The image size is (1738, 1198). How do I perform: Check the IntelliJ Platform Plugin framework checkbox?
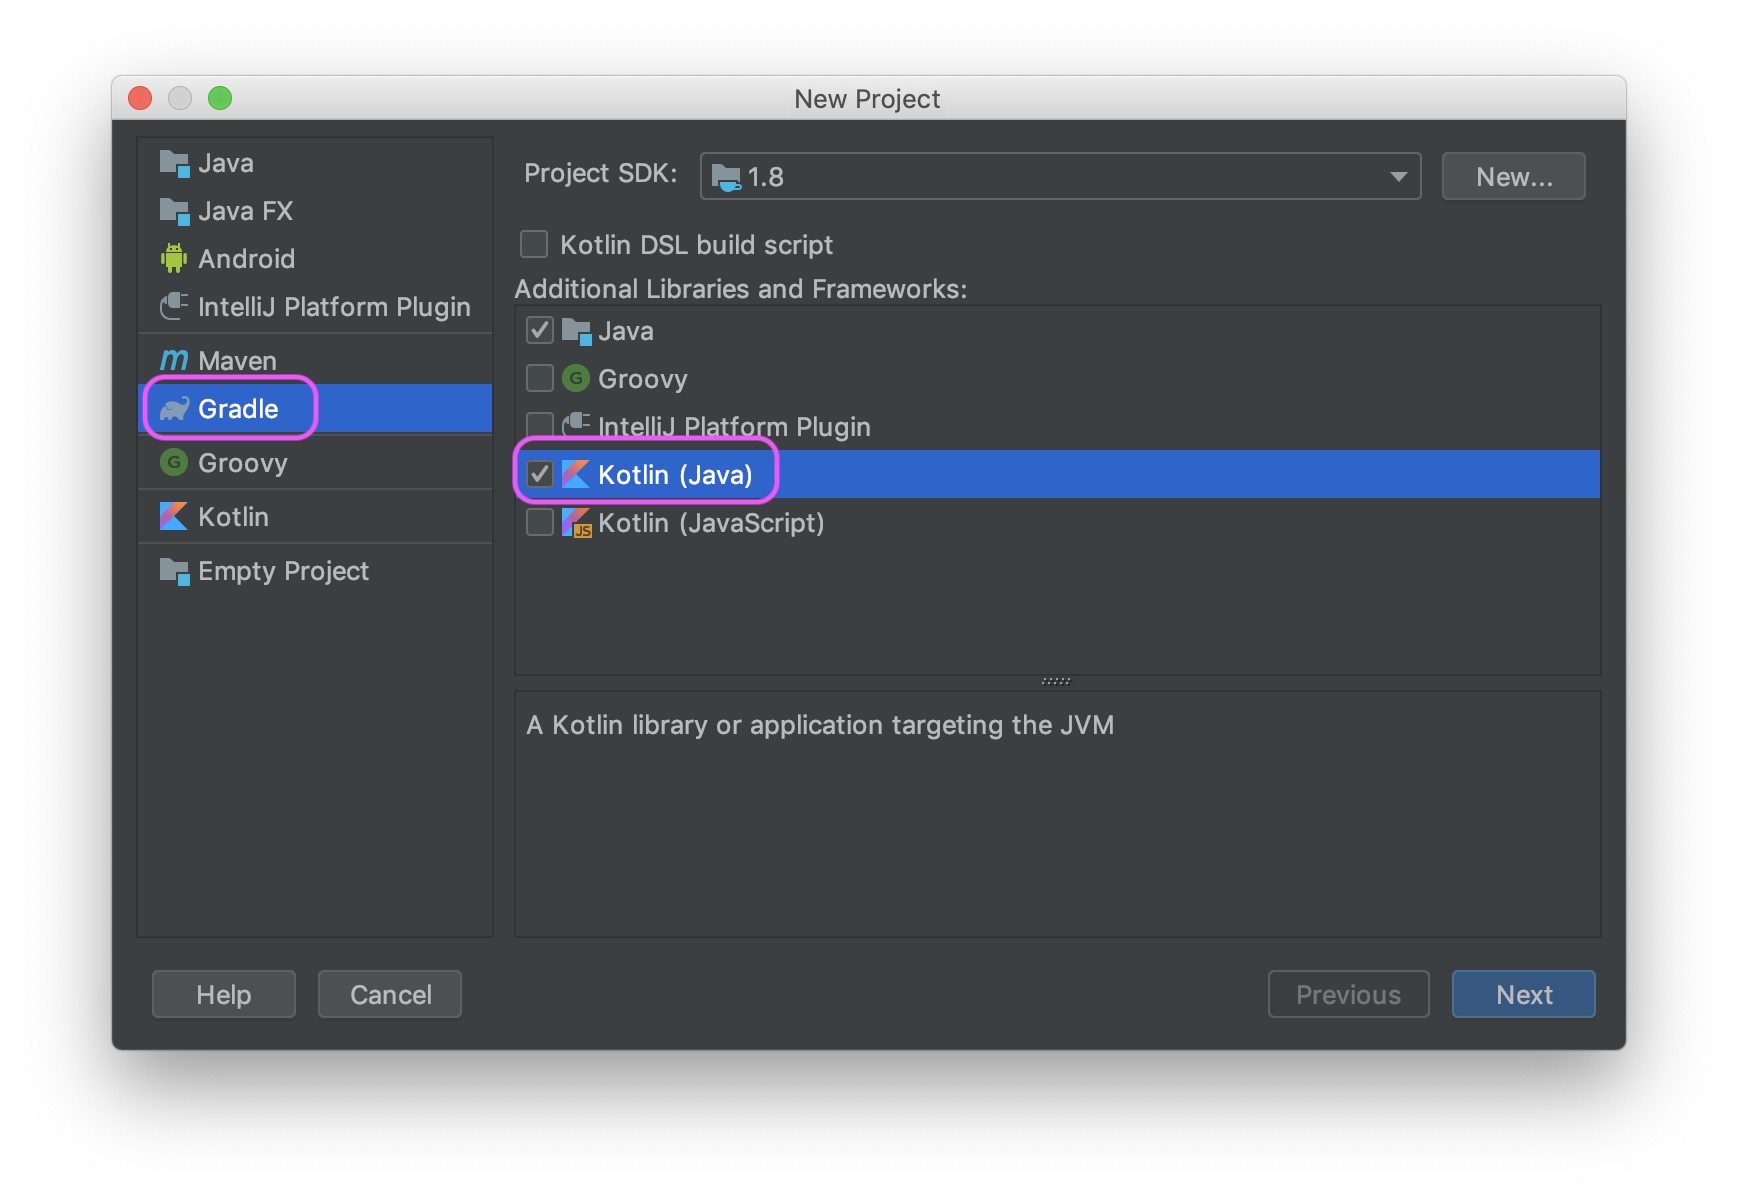pos(540,425)
